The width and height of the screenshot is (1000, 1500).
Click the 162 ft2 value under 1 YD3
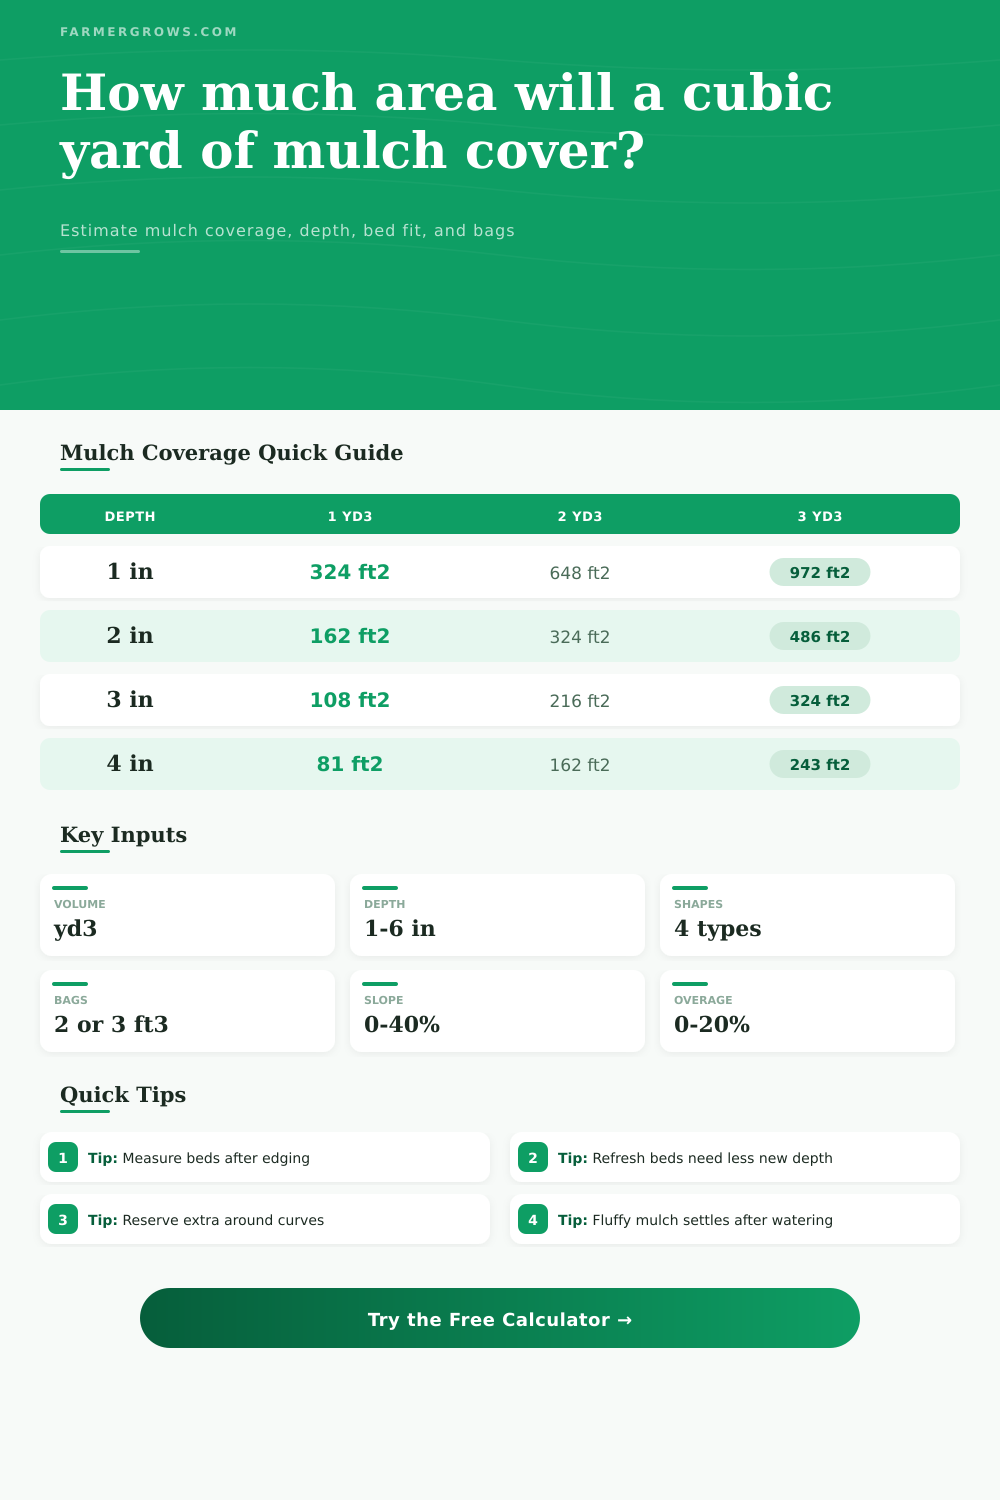click(x=350, y=636)
